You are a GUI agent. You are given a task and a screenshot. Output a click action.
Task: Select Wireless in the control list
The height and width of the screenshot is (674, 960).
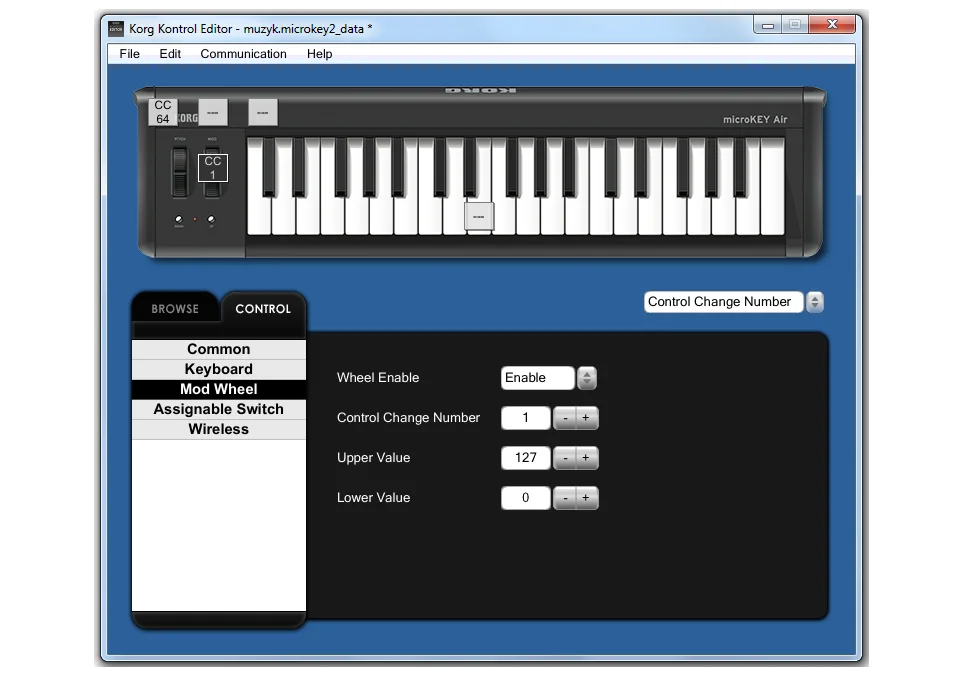coord(219,429)
